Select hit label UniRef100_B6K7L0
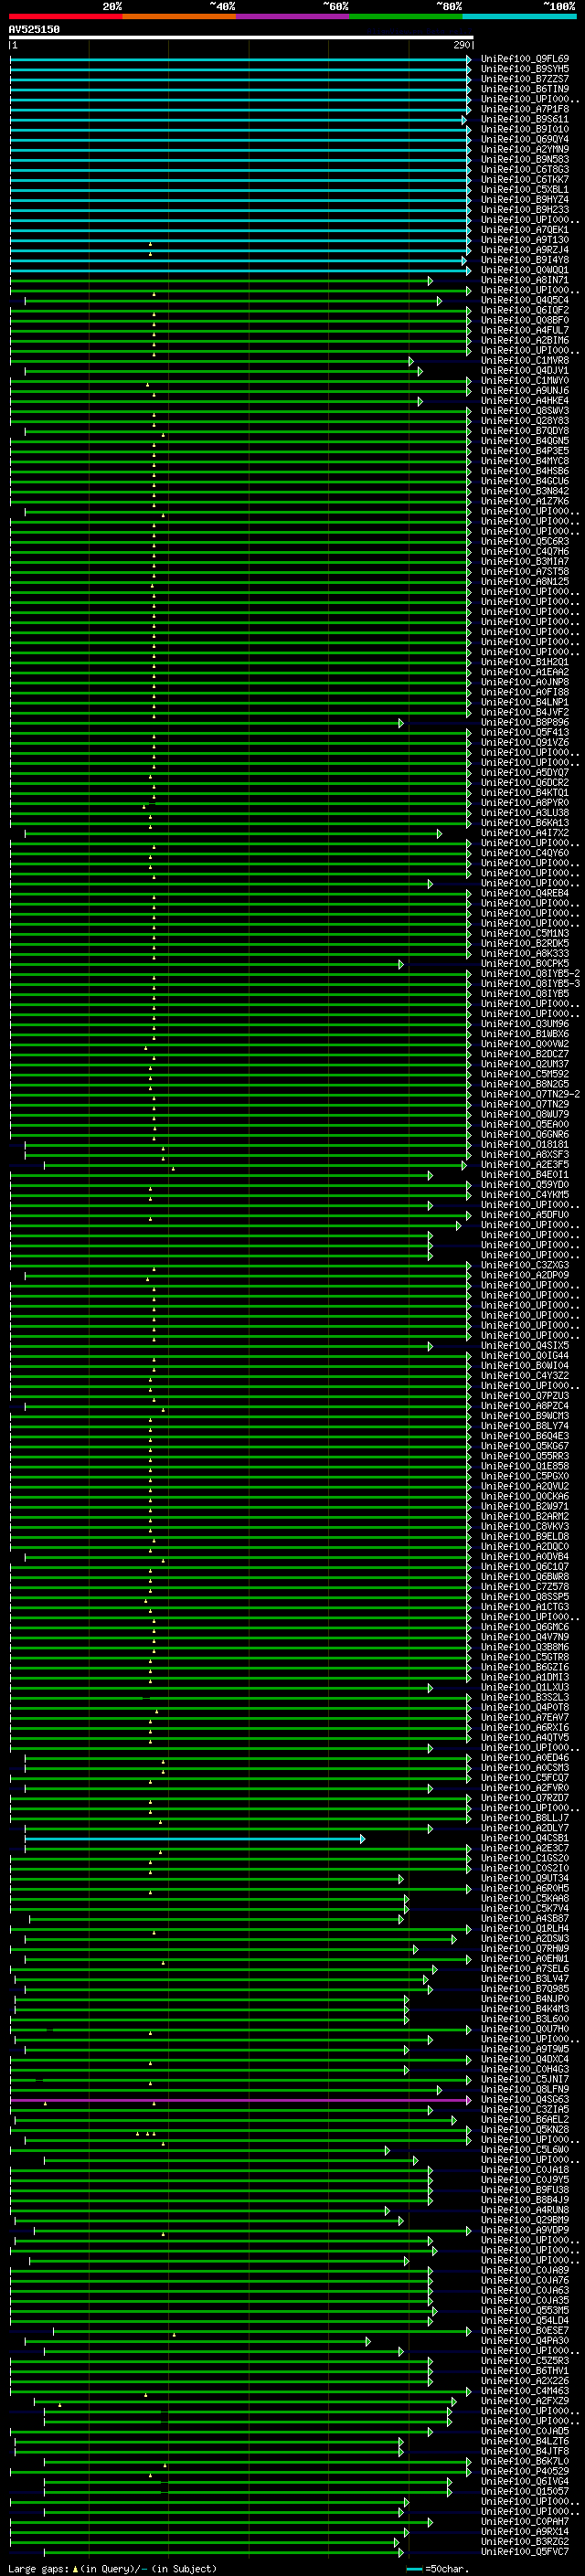Image resolution: width=585 pixels, height=2576 pixels. point(525,2461)
